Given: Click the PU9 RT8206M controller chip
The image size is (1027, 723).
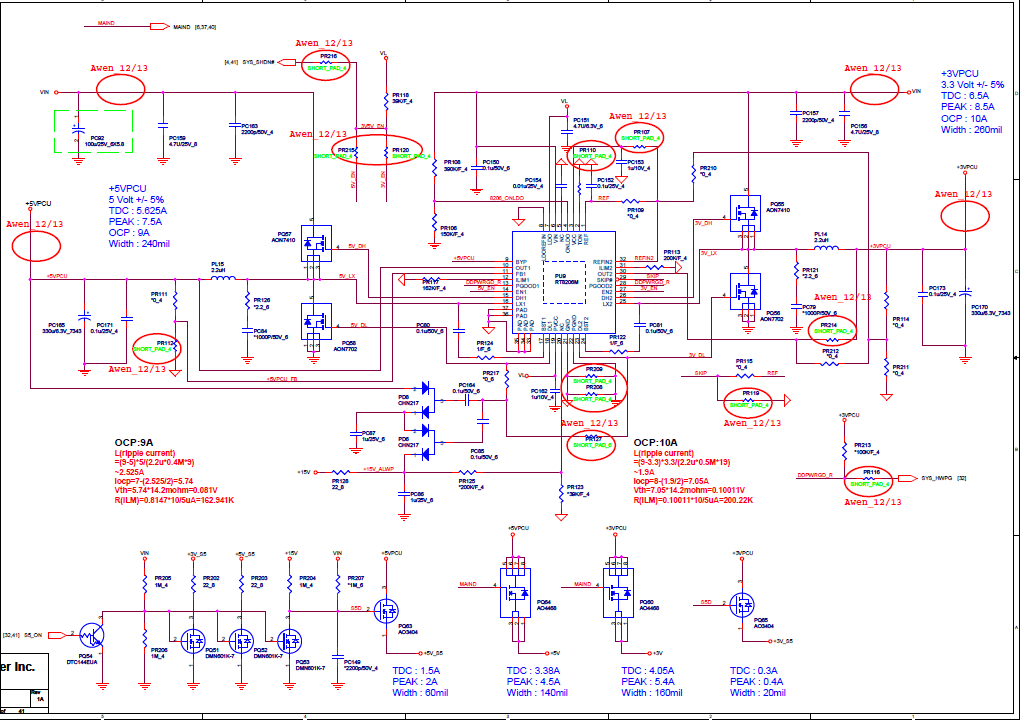Looking at the screenshot, I should tap(563, 282).
